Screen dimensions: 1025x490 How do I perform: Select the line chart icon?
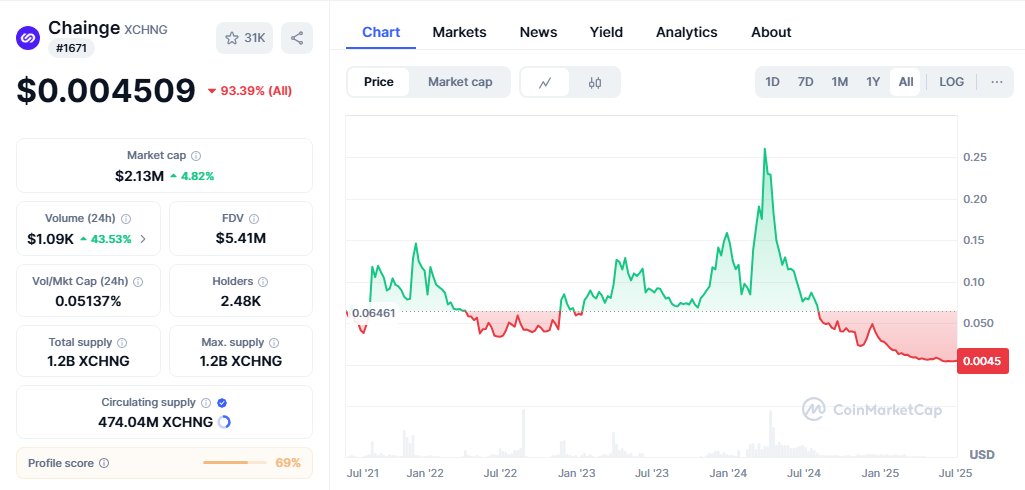545,82
